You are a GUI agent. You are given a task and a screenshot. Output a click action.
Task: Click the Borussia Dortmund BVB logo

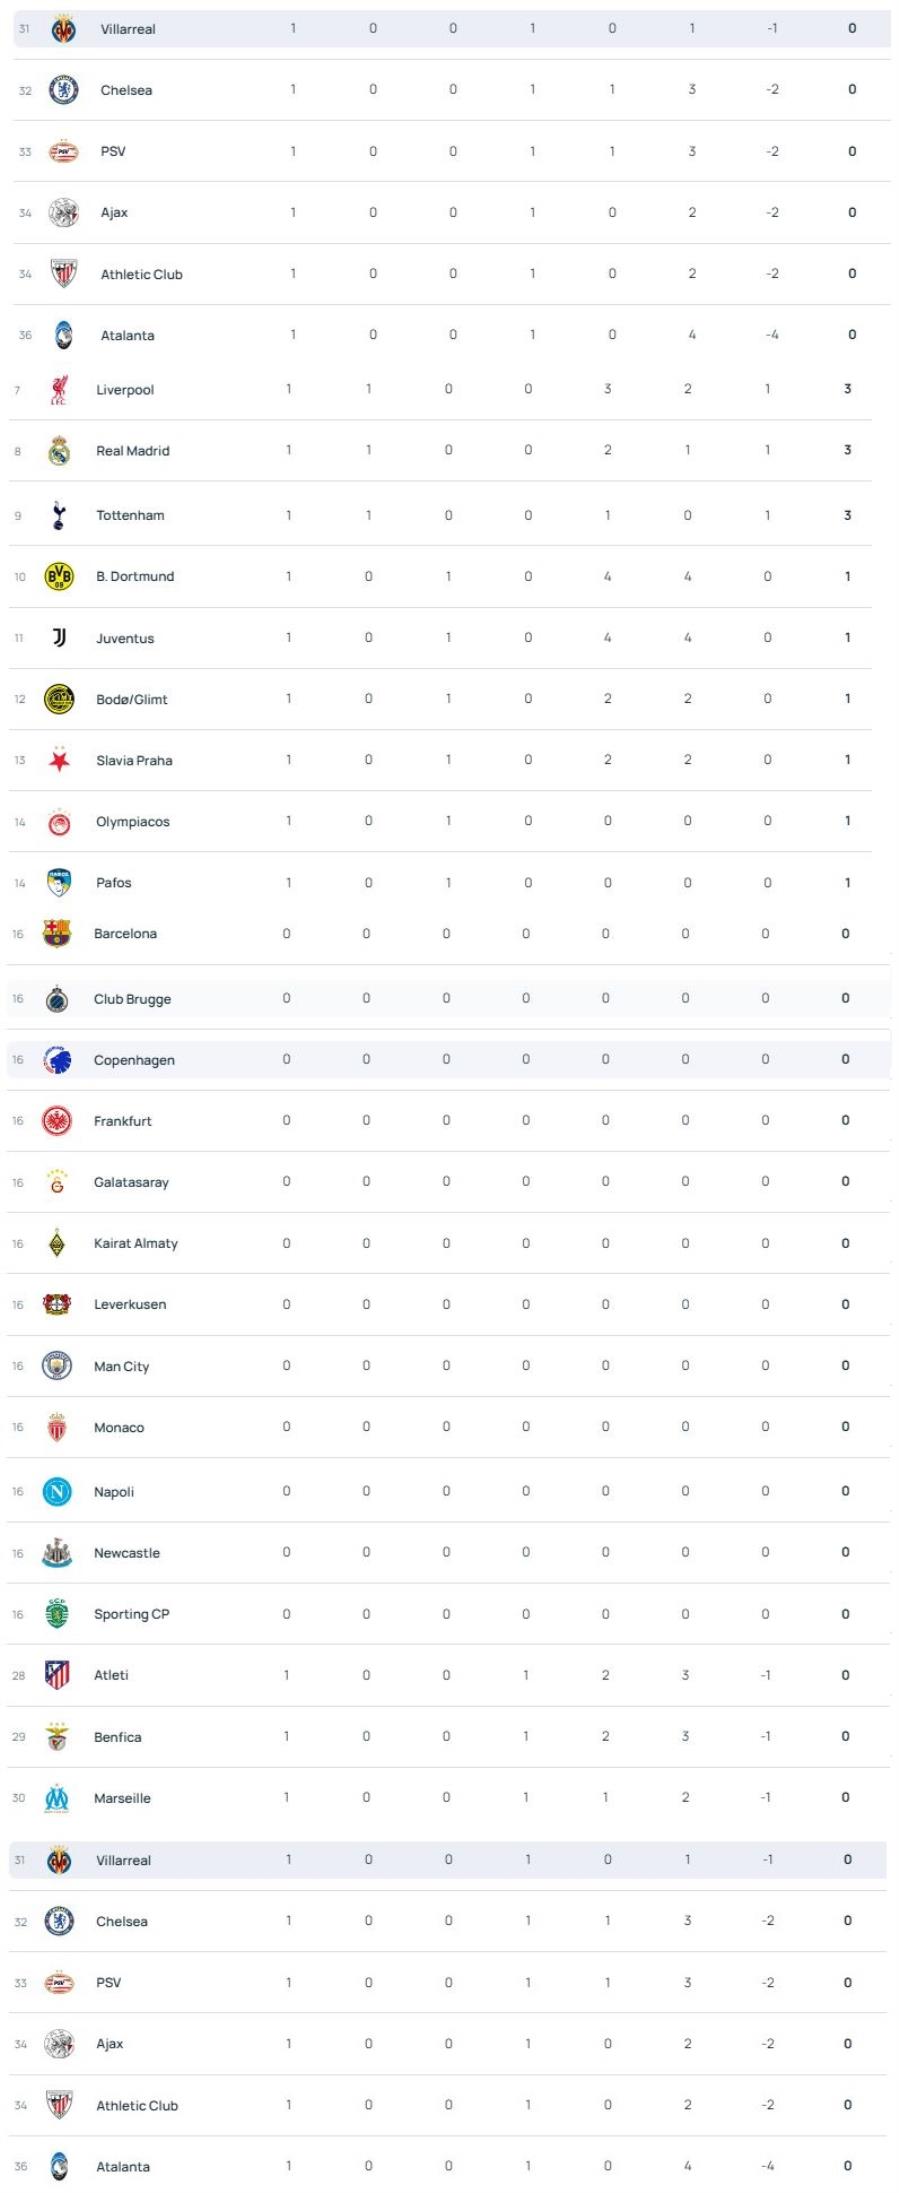click(x=59, y=577)
